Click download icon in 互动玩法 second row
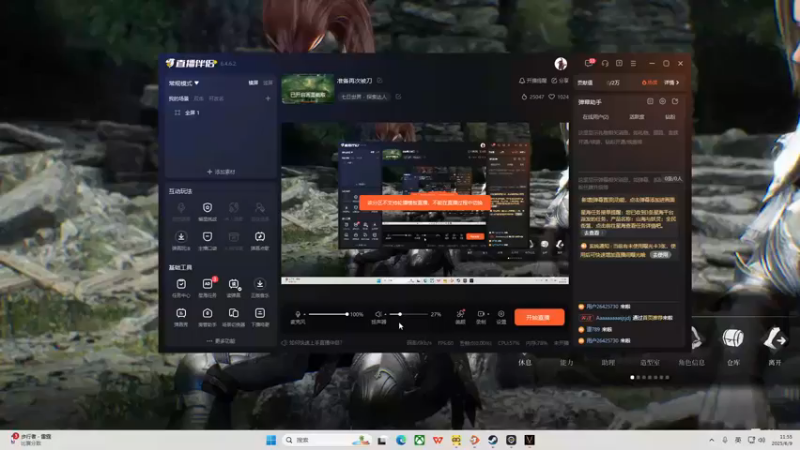 (x=181, y=237)
